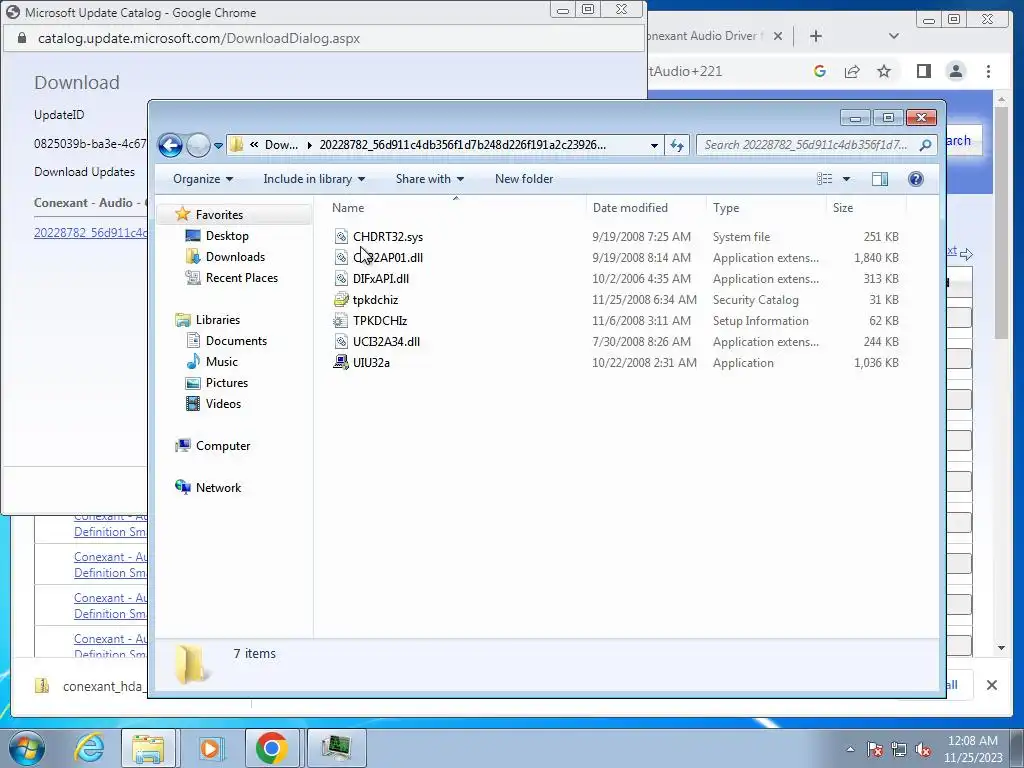Toggle the Chrome side panel icon
This screenshot has width=1024, height=768.
pos(923,71)
